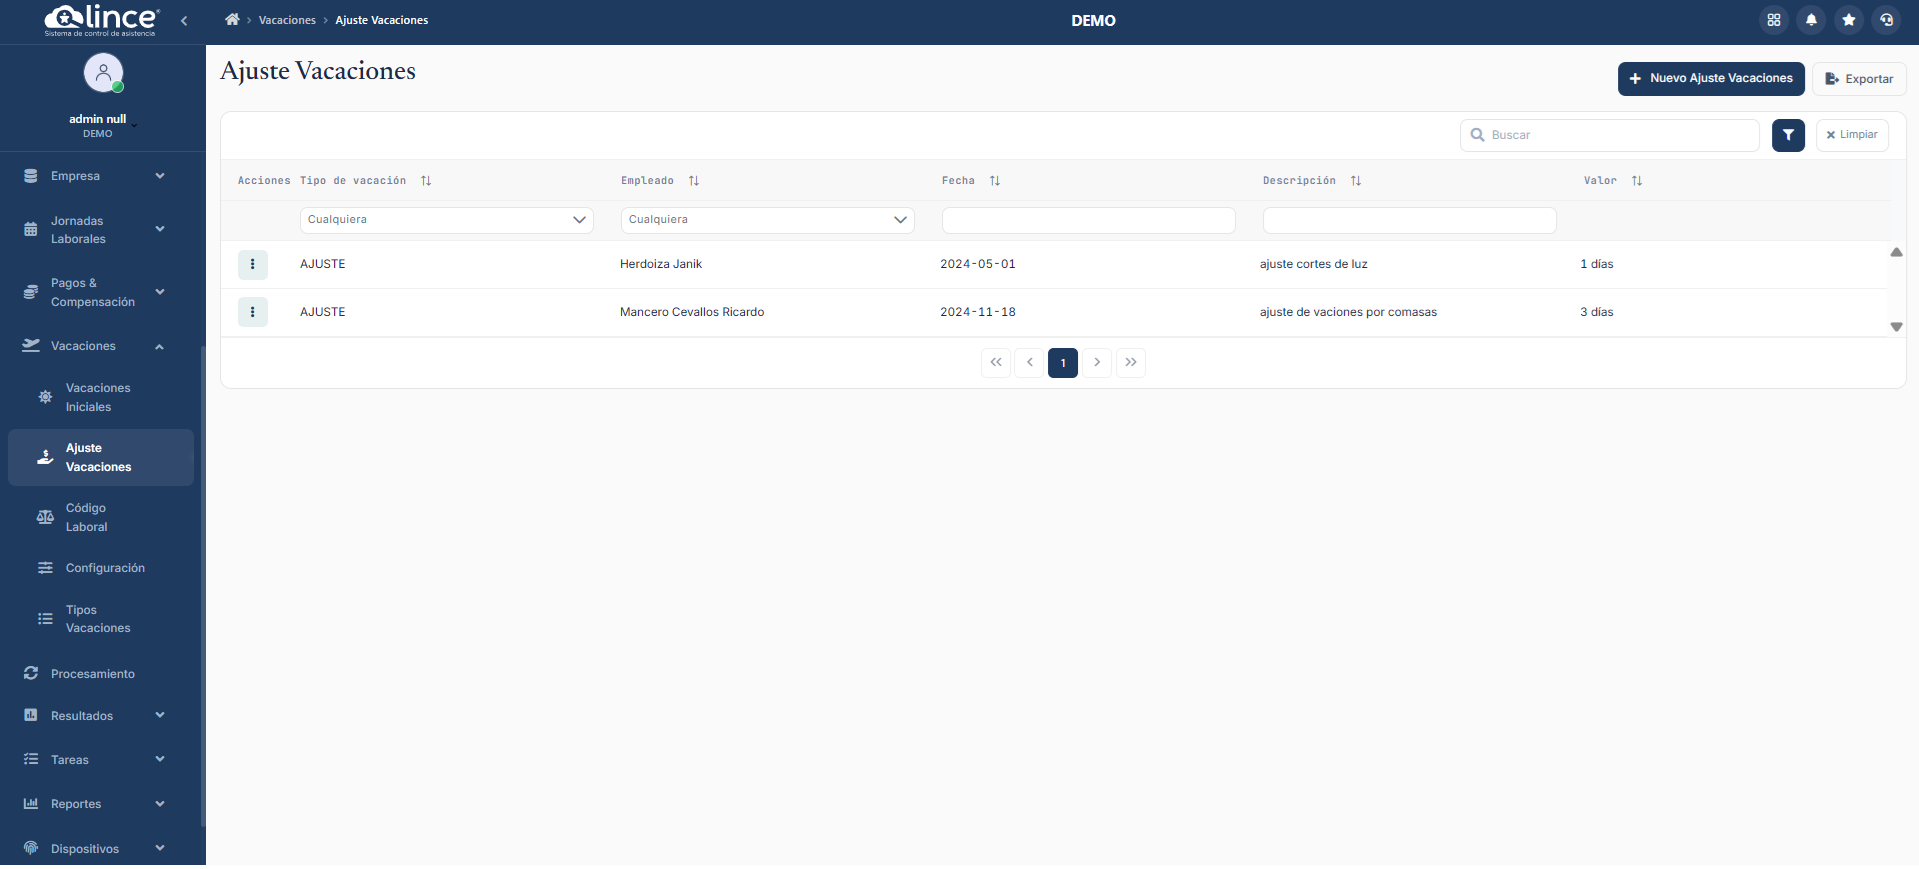Open the notifications bell icon
This screenshot has height=869, width=1919.
pos(1811,20)
